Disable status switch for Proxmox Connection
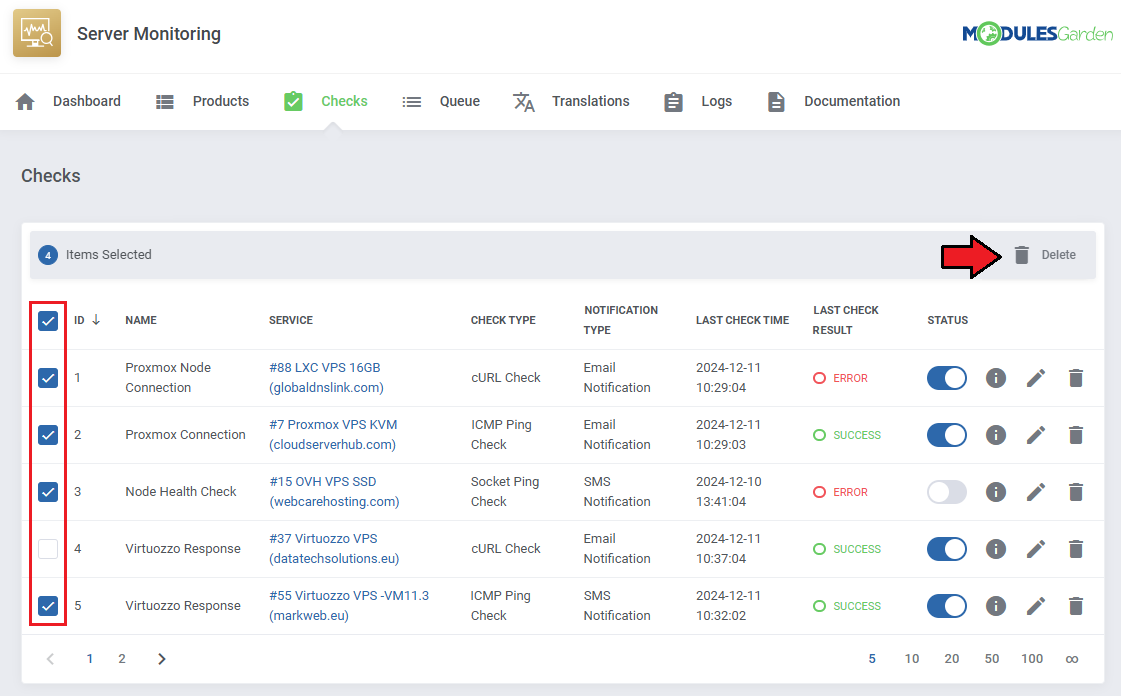 point(947,435)
